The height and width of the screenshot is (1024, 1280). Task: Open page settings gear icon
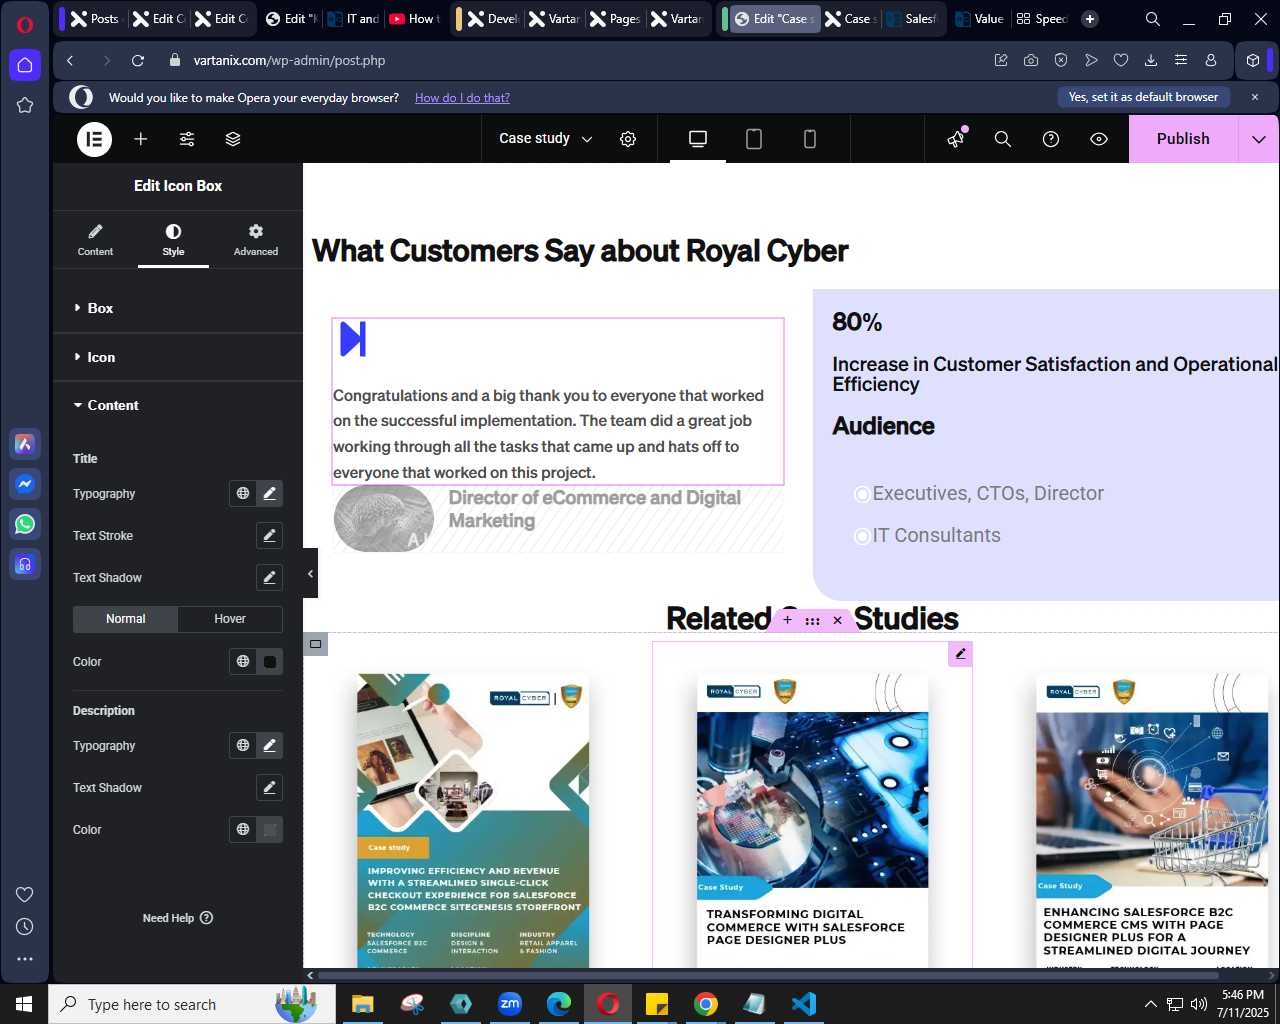(628, 139)
